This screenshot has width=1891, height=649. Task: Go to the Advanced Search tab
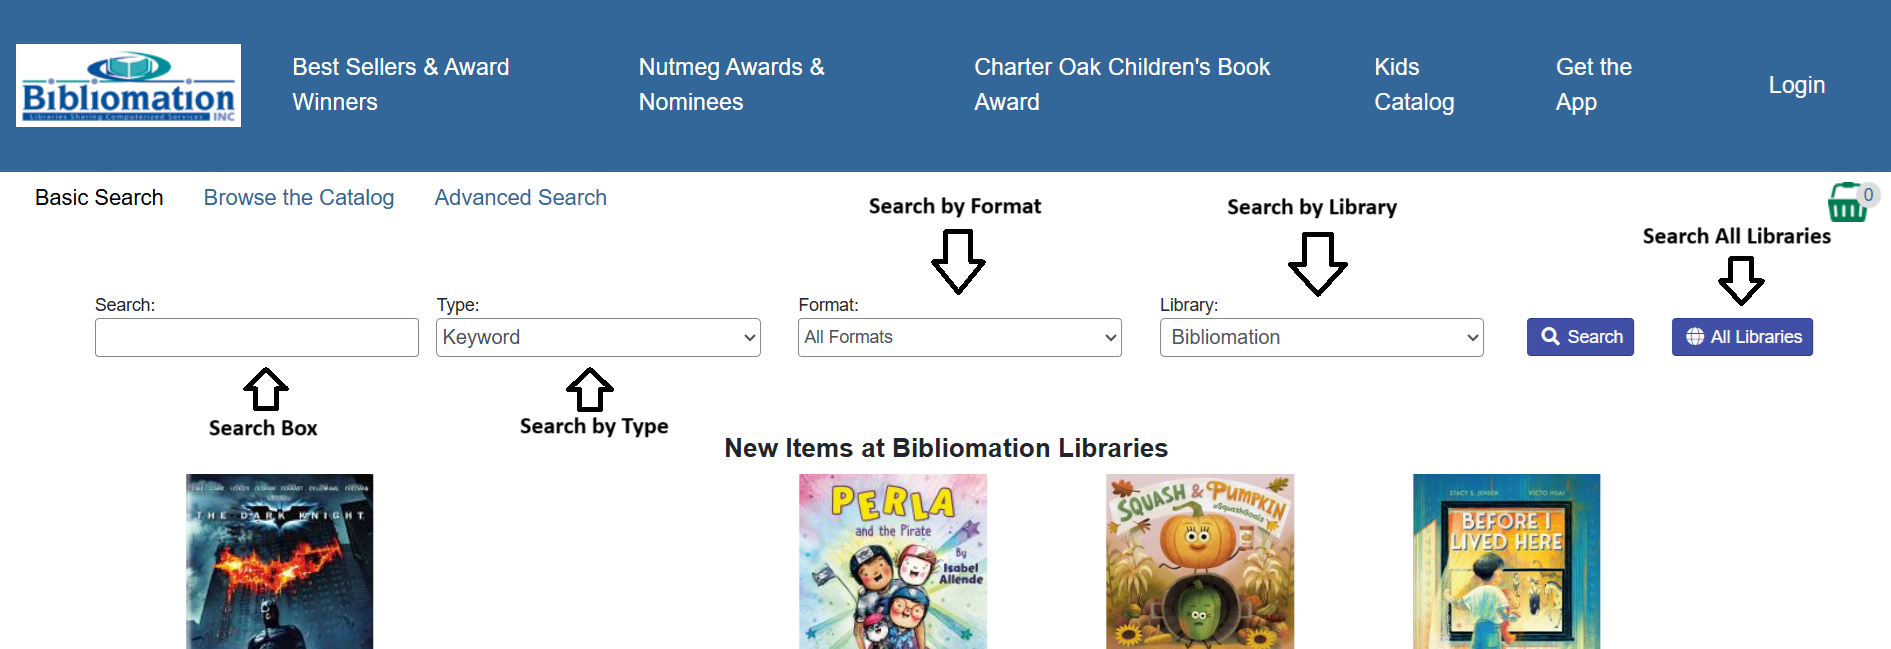520,198
